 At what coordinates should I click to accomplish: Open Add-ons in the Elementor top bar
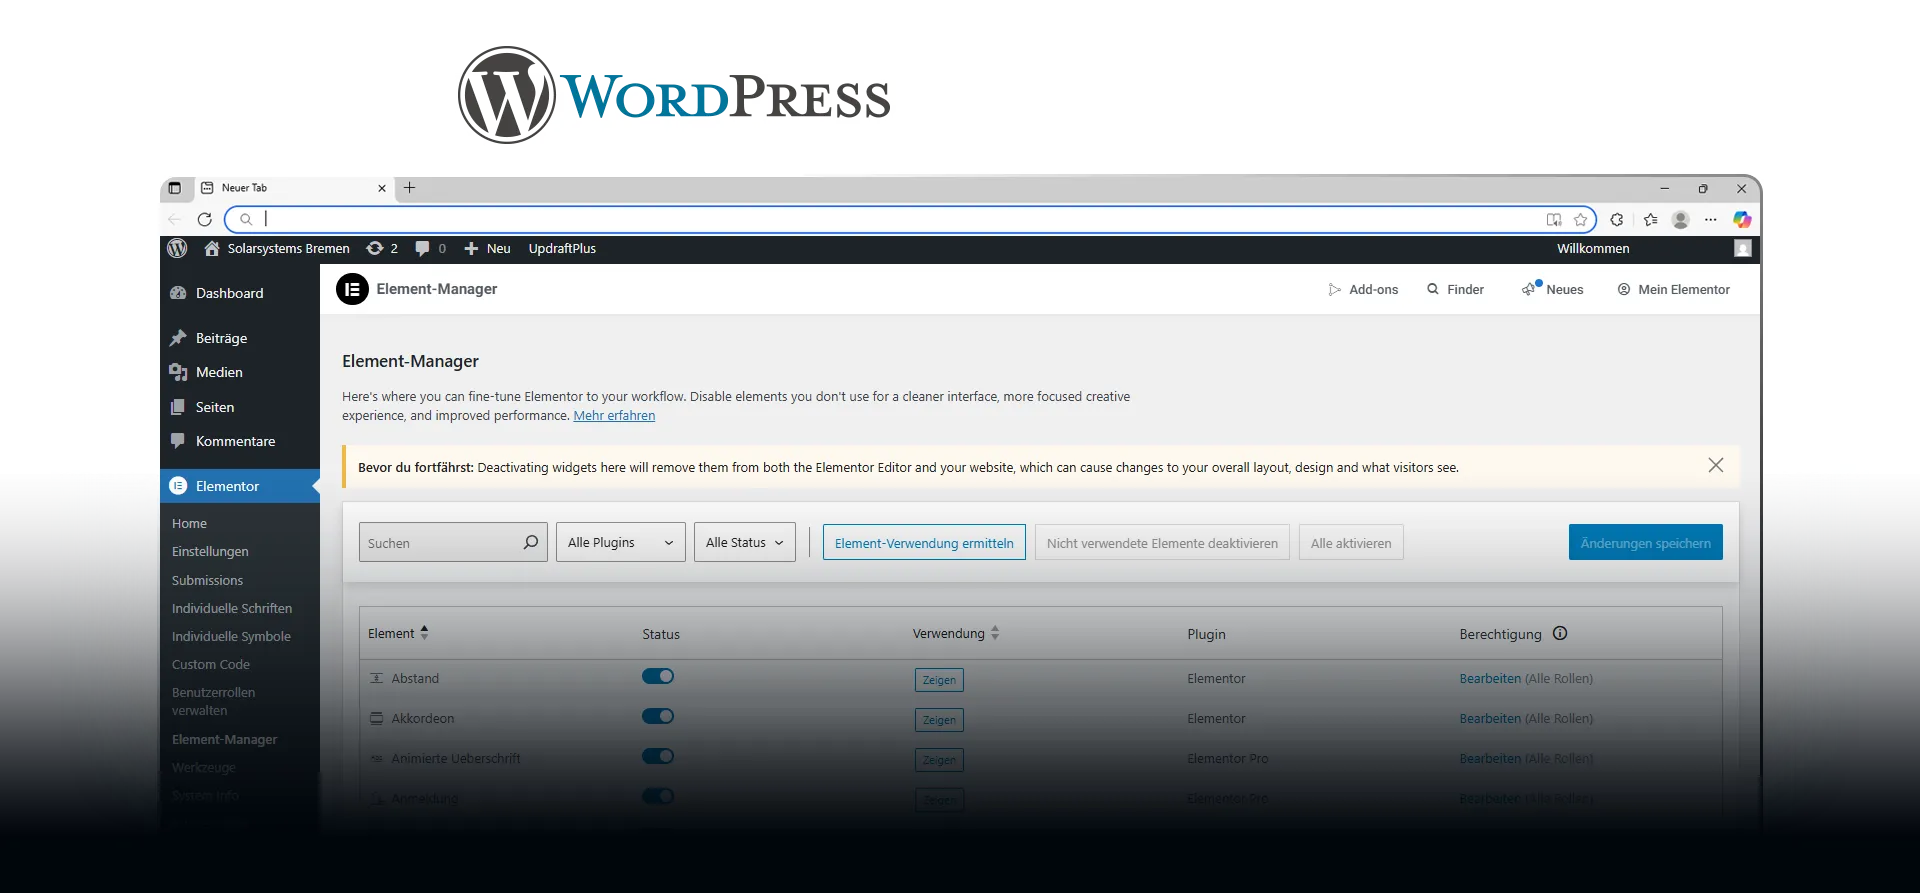click(x=1363, y=289)
